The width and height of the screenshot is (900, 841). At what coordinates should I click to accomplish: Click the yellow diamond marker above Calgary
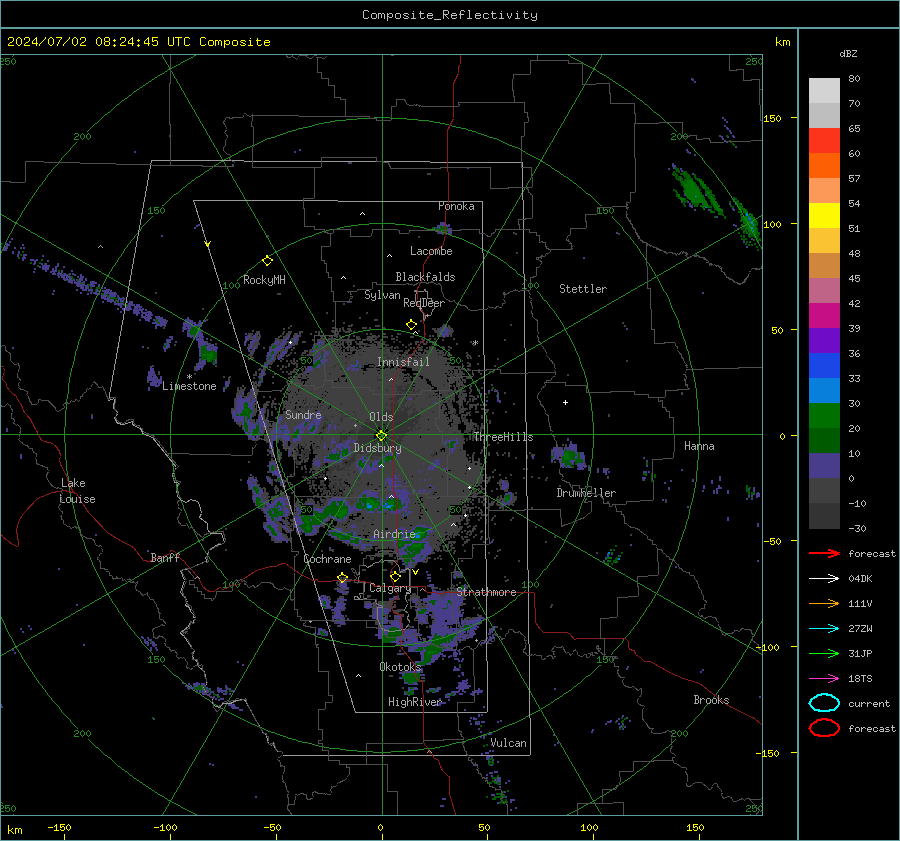[x=395, y=576]
